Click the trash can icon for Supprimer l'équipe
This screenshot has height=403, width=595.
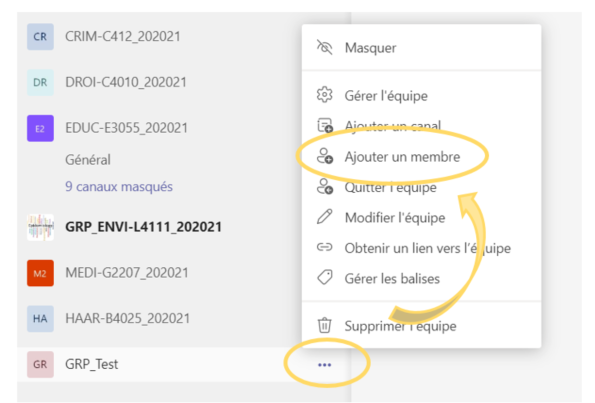pos(324,325)
